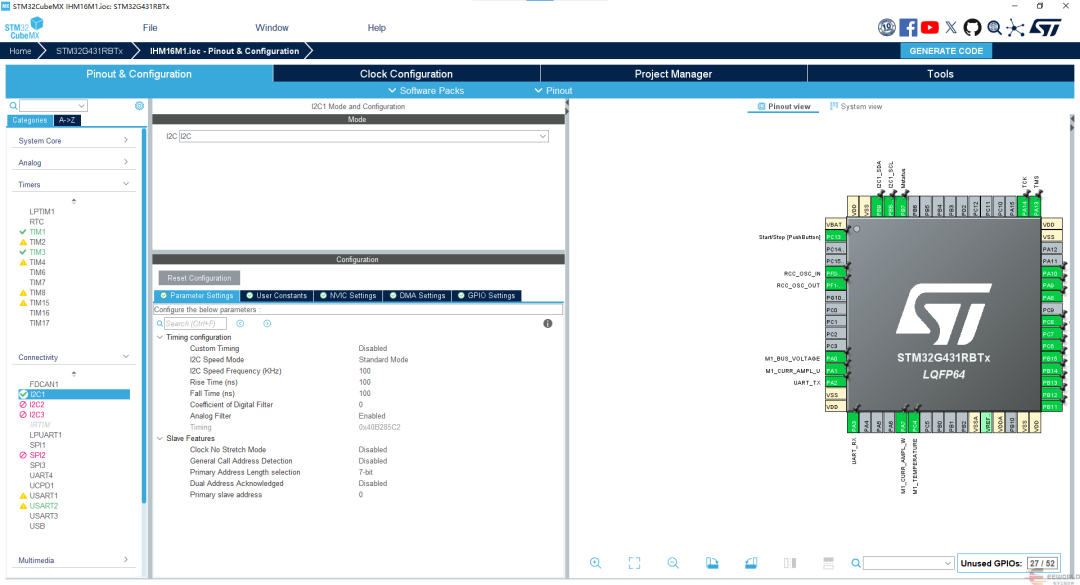Select pin PA14 on the chip
The image size is (1080, 585).
coord(1024,206)
